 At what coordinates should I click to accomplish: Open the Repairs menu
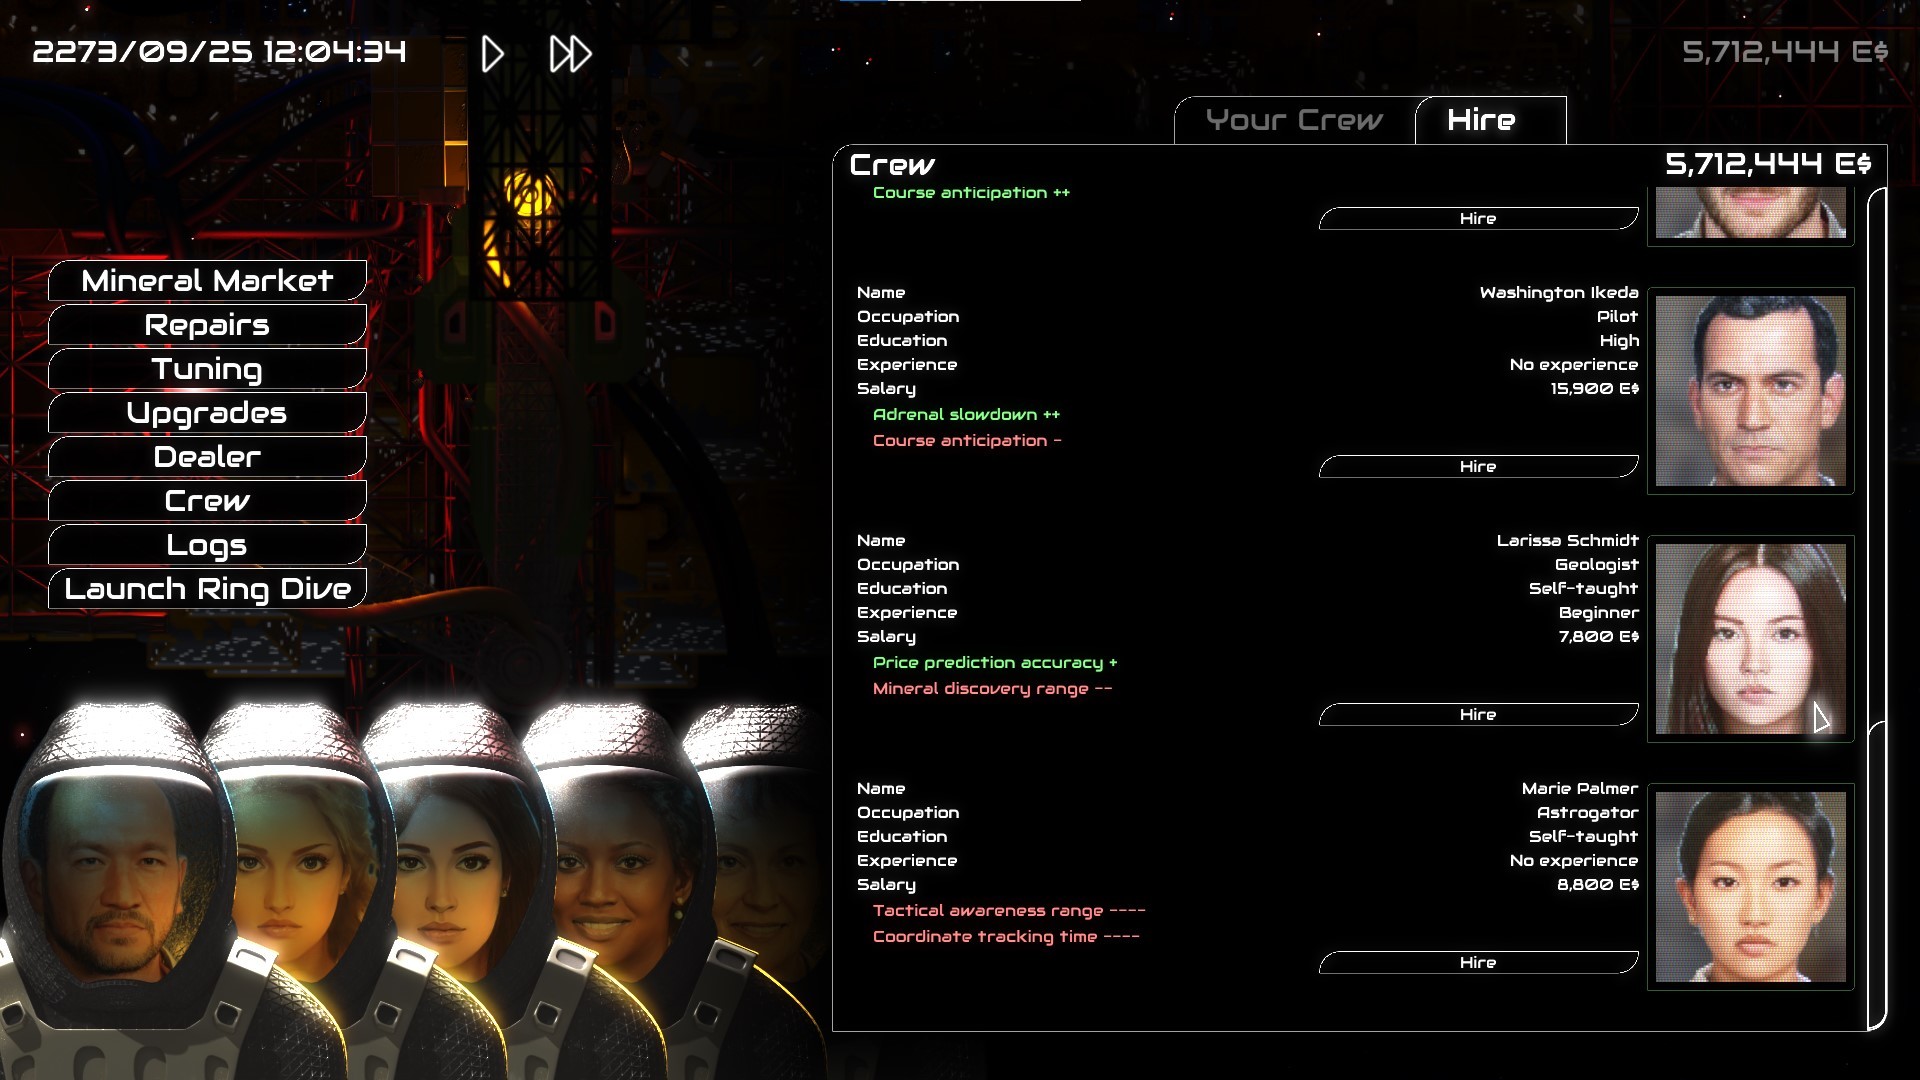[207, 325]
